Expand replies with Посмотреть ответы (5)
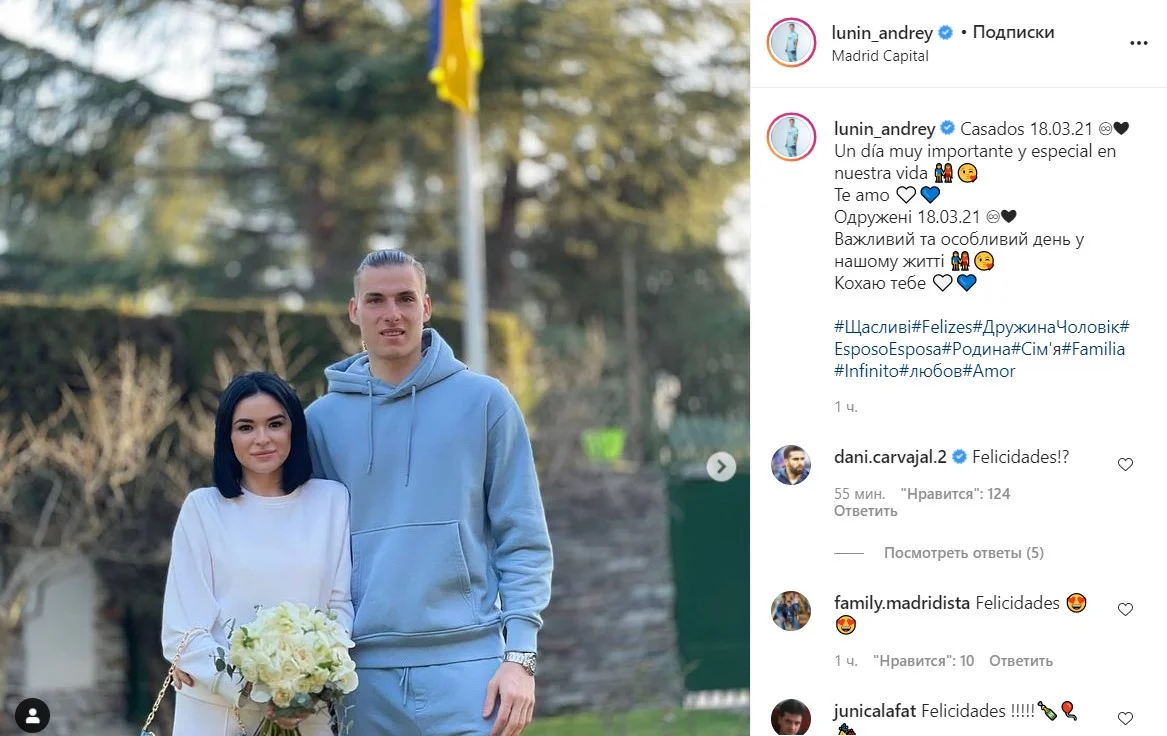The width and height of the screenshot is (1167, 736). (963, 553)
